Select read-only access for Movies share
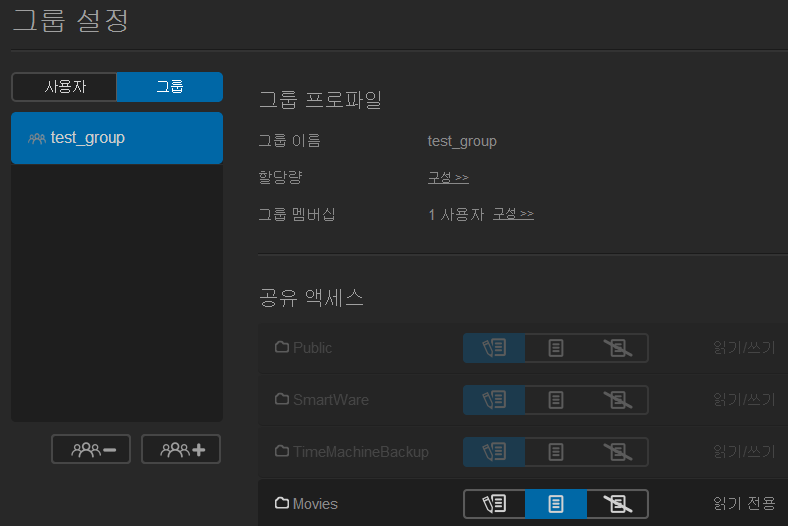 556,504
